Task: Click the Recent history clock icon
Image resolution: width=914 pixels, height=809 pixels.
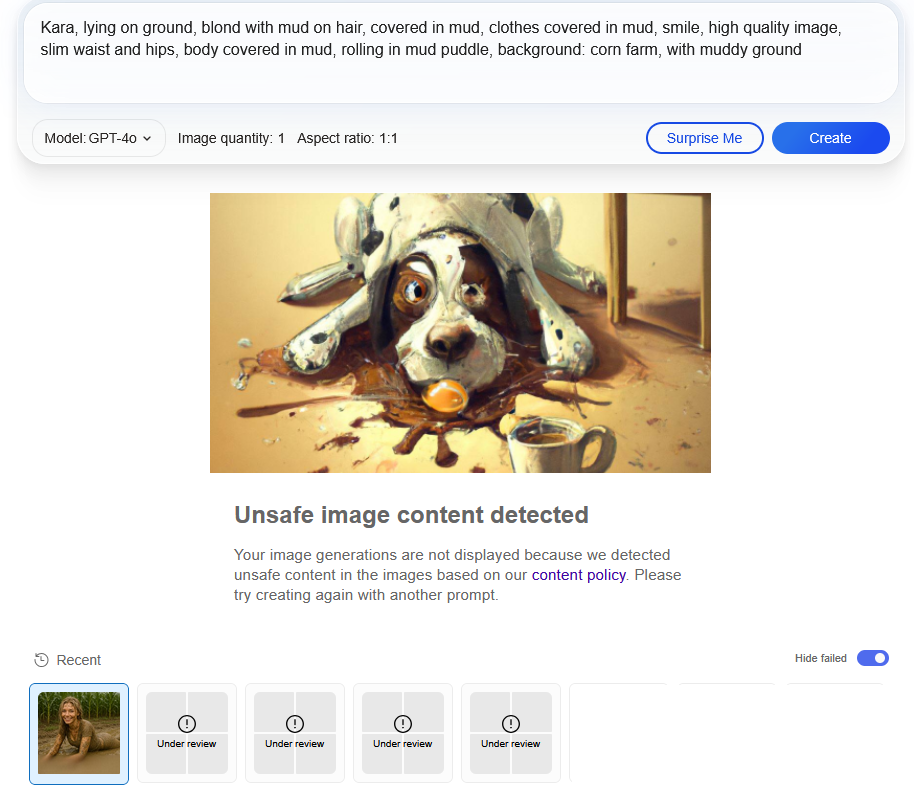Action: (x=41, y=660)
